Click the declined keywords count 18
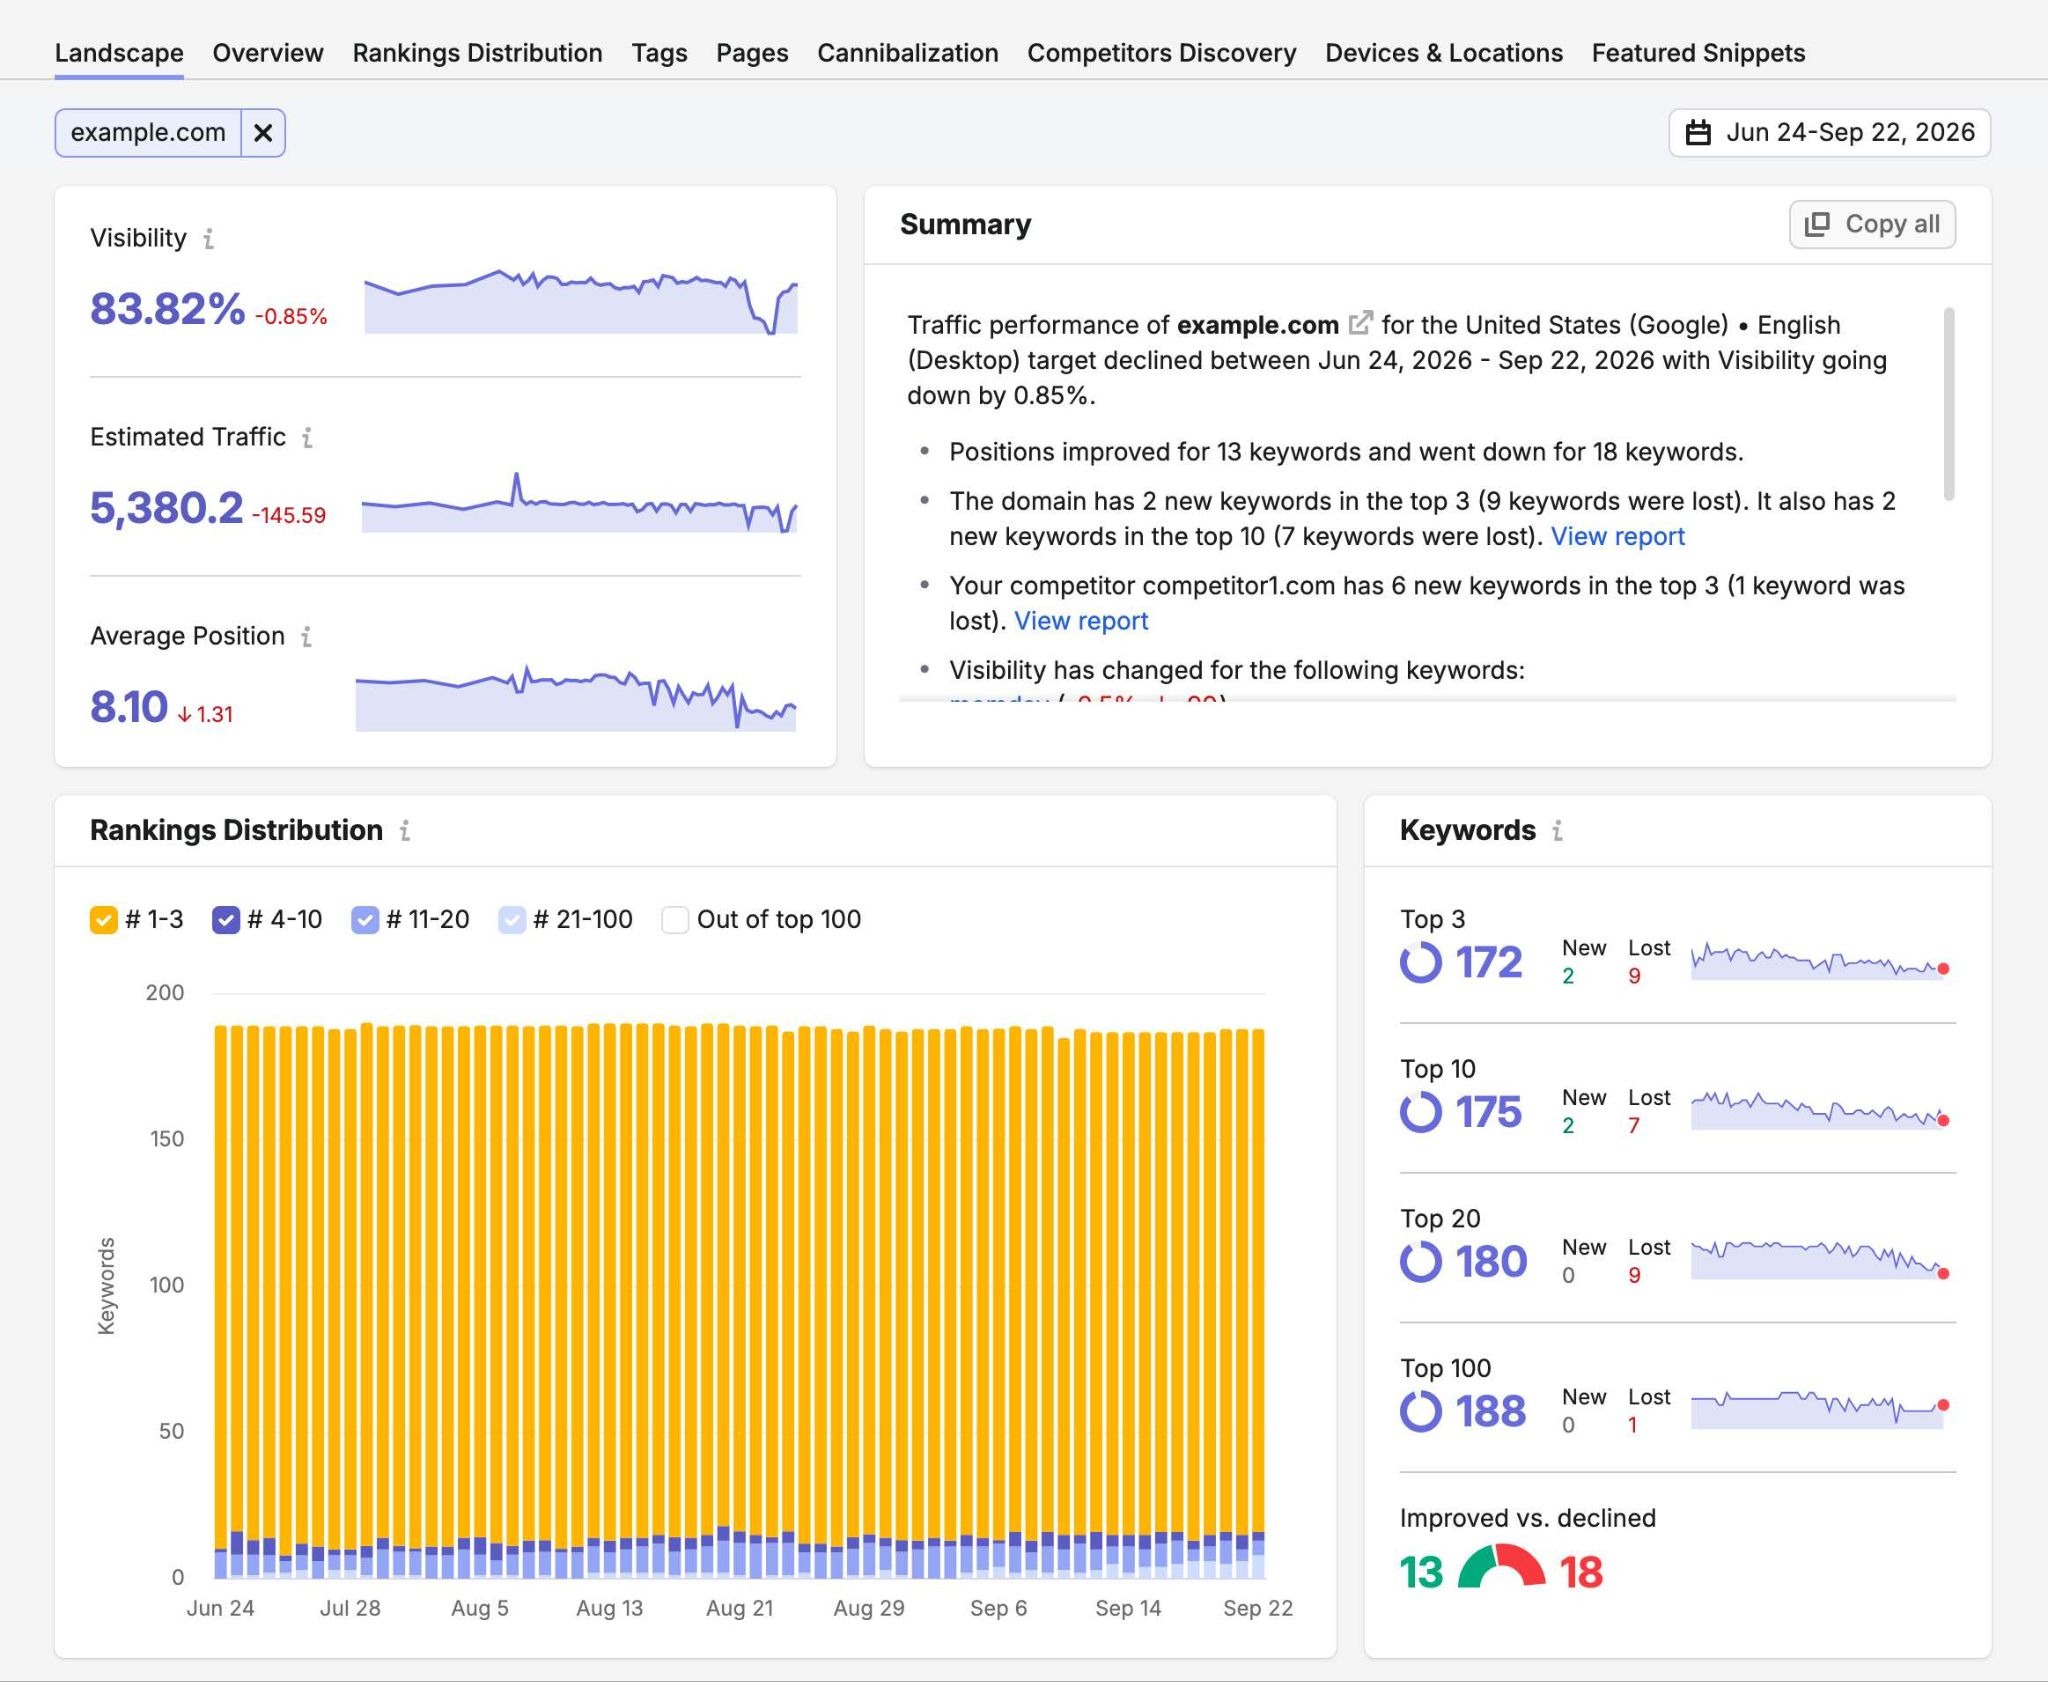The image size is (2048, 1682). [x=1581, y=1572]
